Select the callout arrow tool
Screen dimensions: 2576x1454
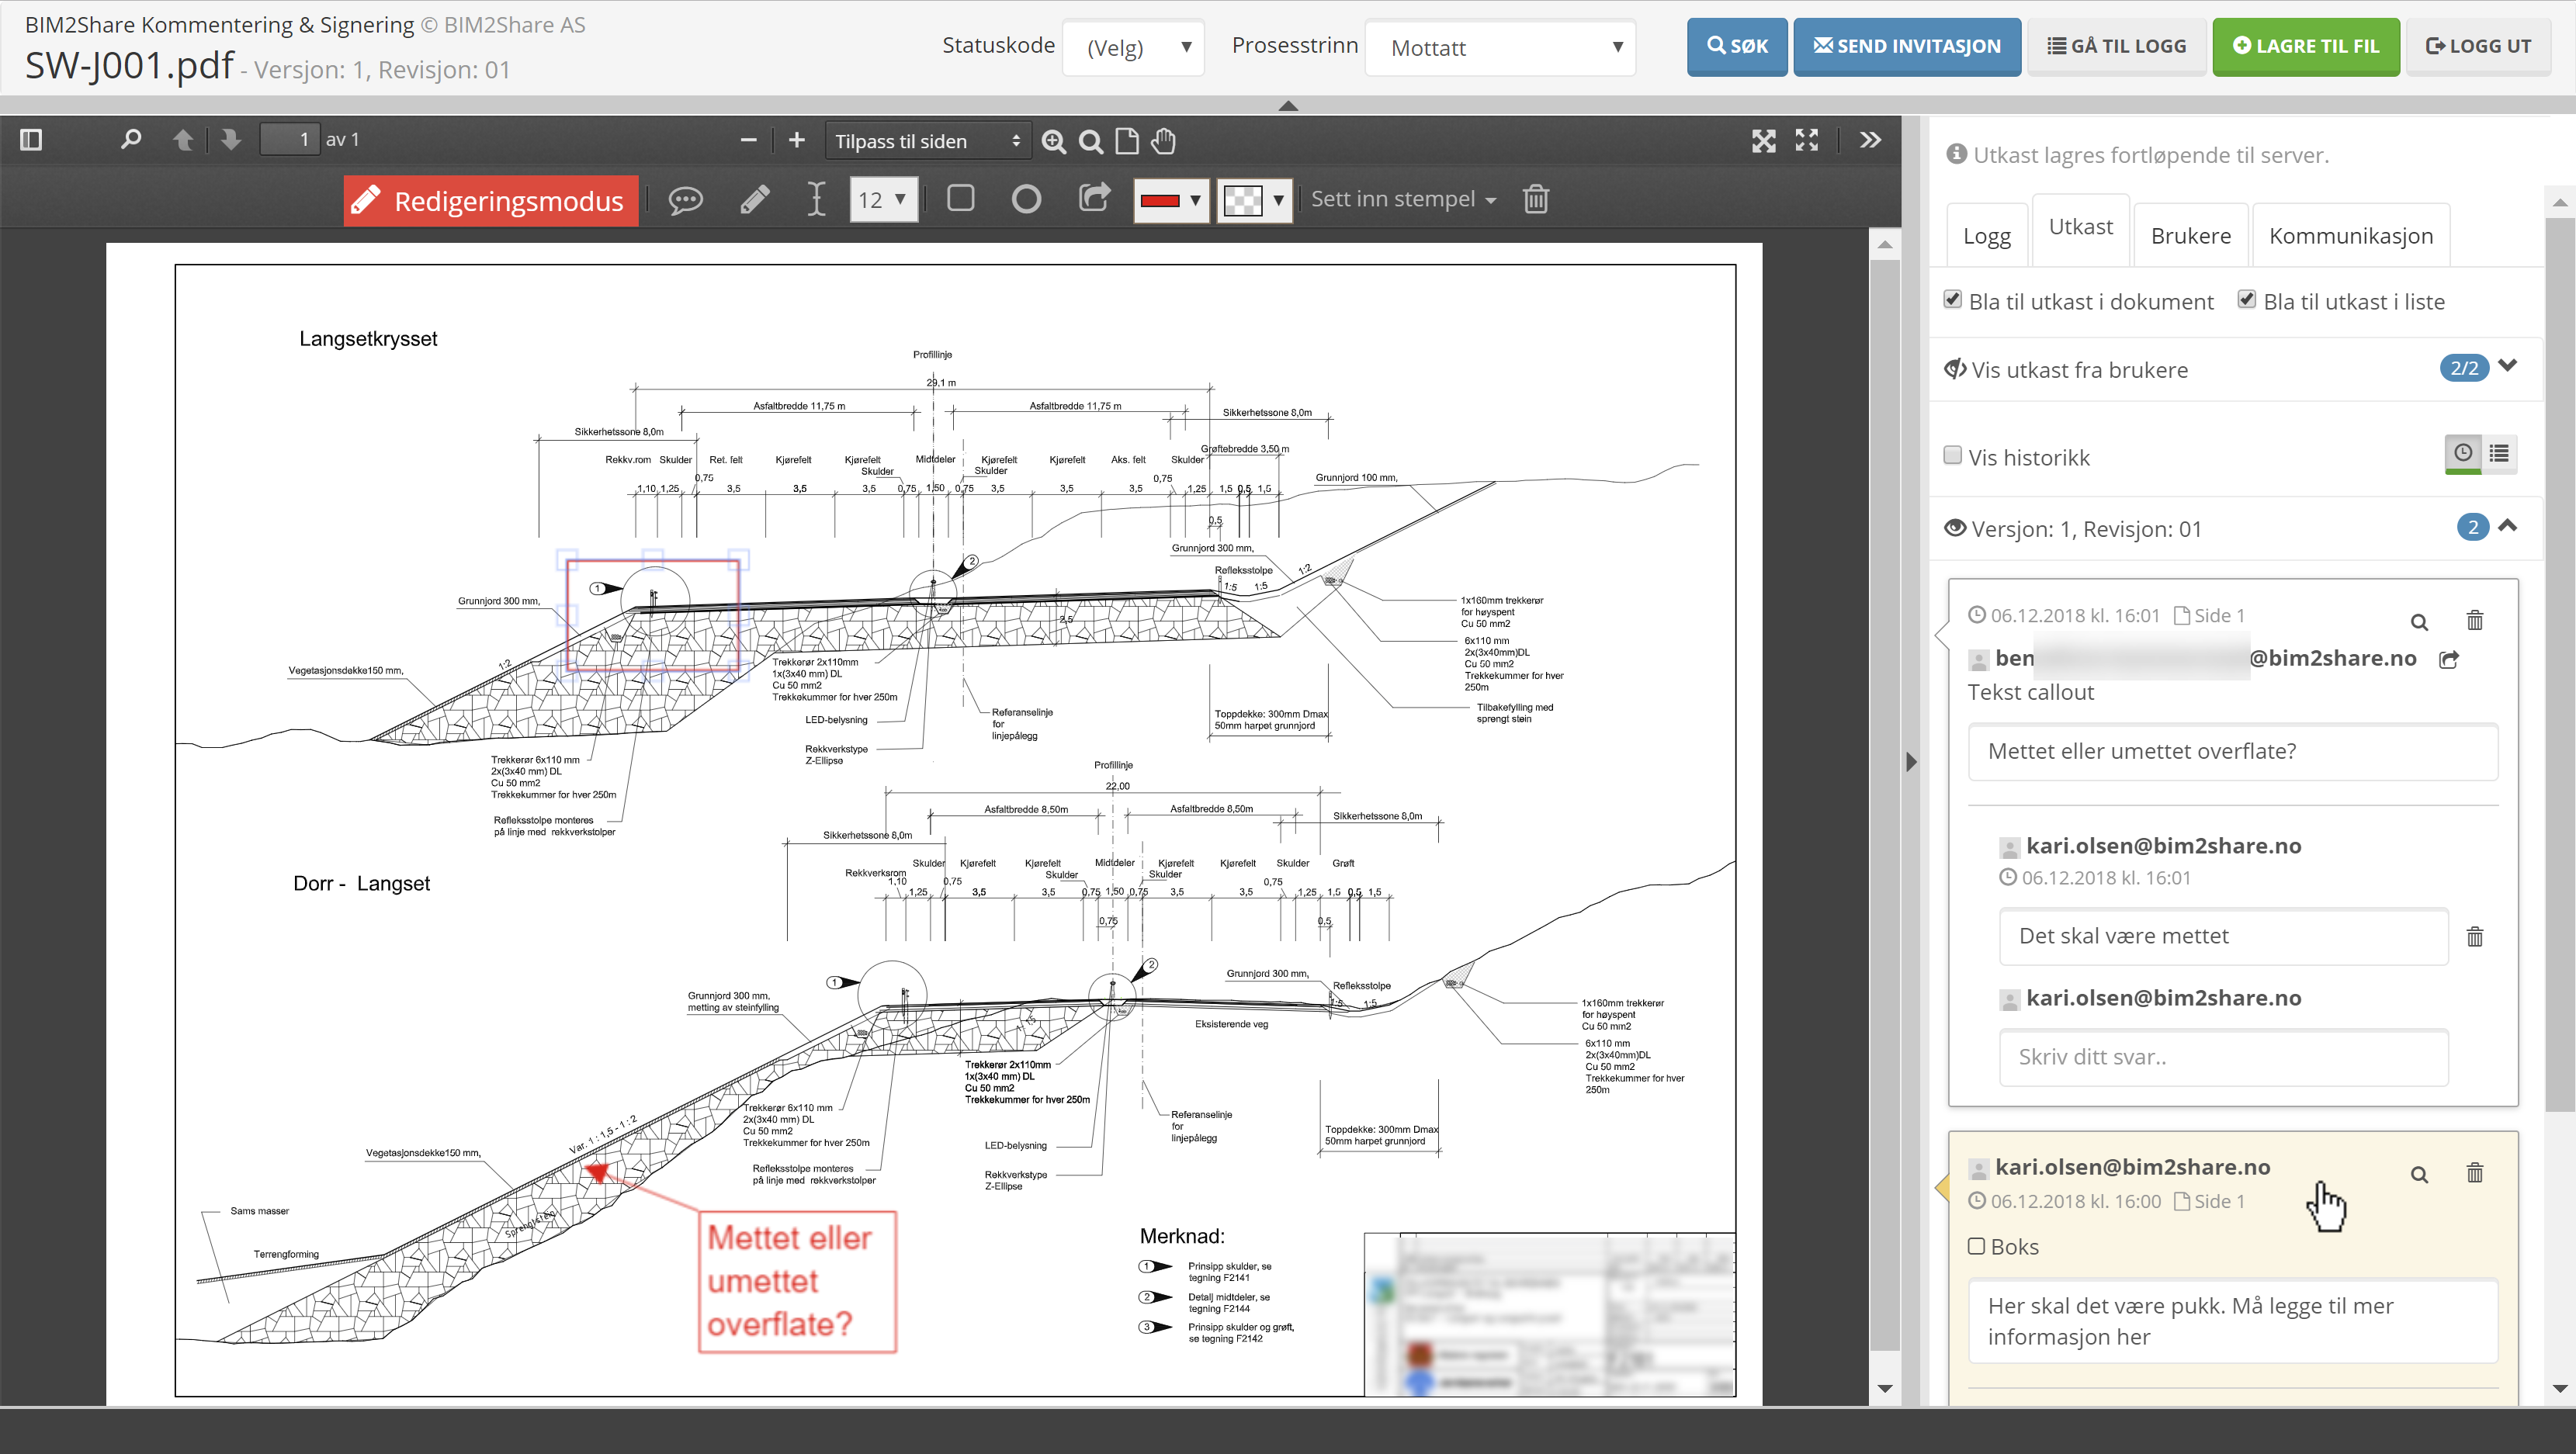[1094, 198]
